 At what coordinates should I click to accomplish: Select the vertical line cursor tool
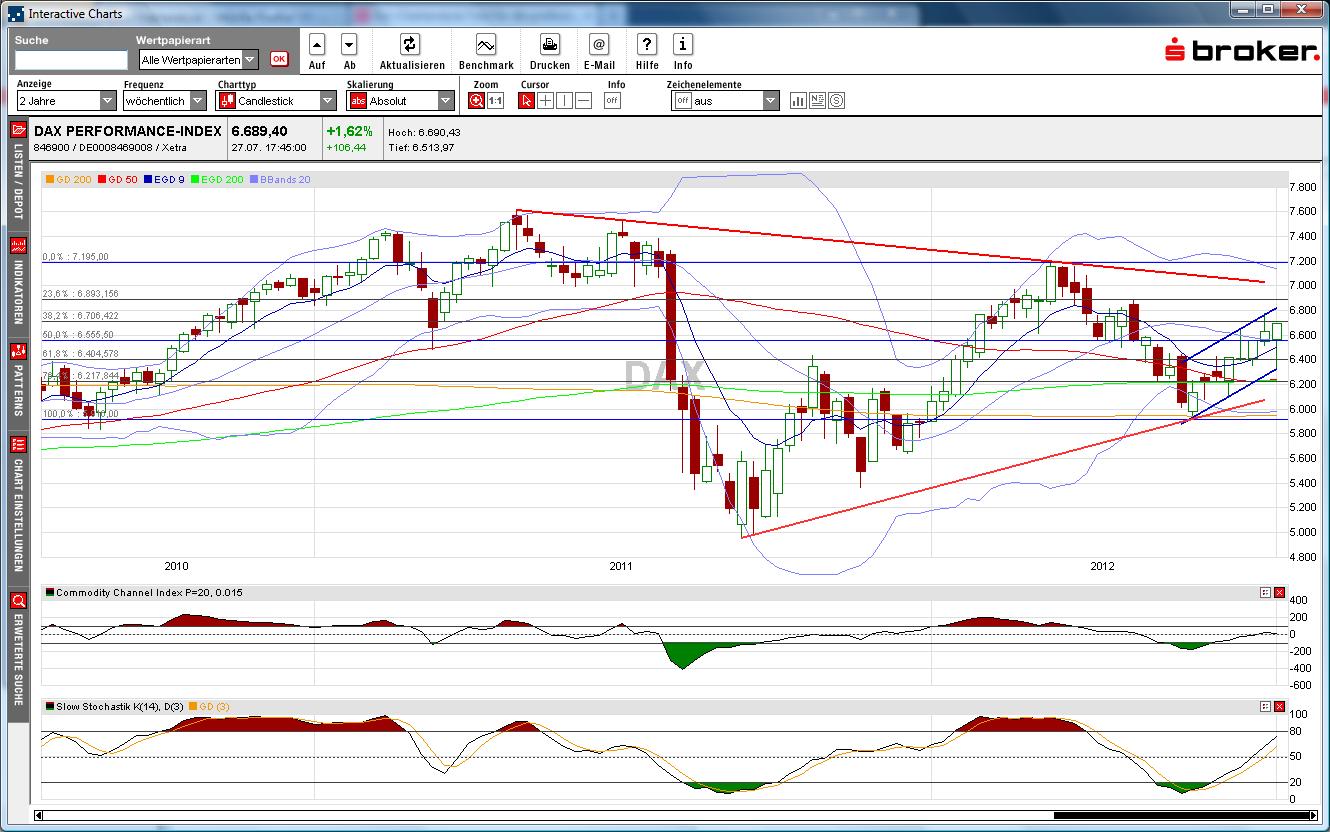point(563,100)
